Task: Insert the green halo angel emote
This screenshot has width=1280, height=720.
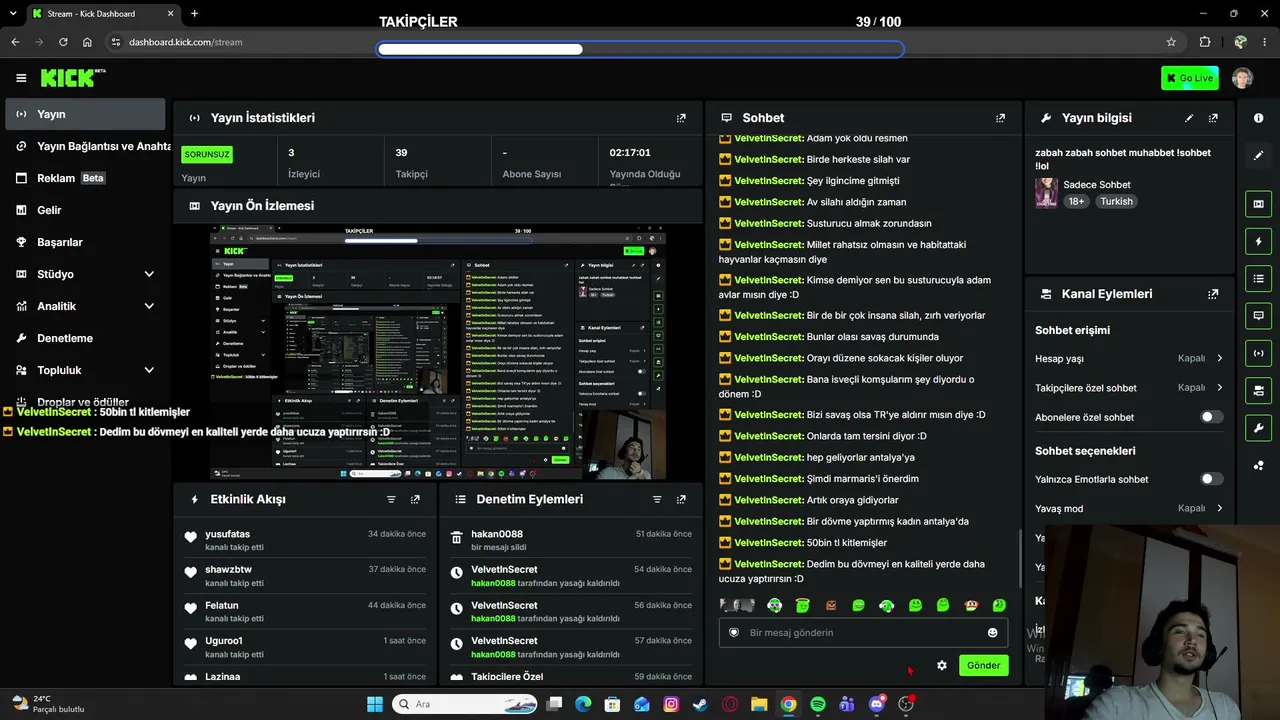Action: (x=801, y=605)
